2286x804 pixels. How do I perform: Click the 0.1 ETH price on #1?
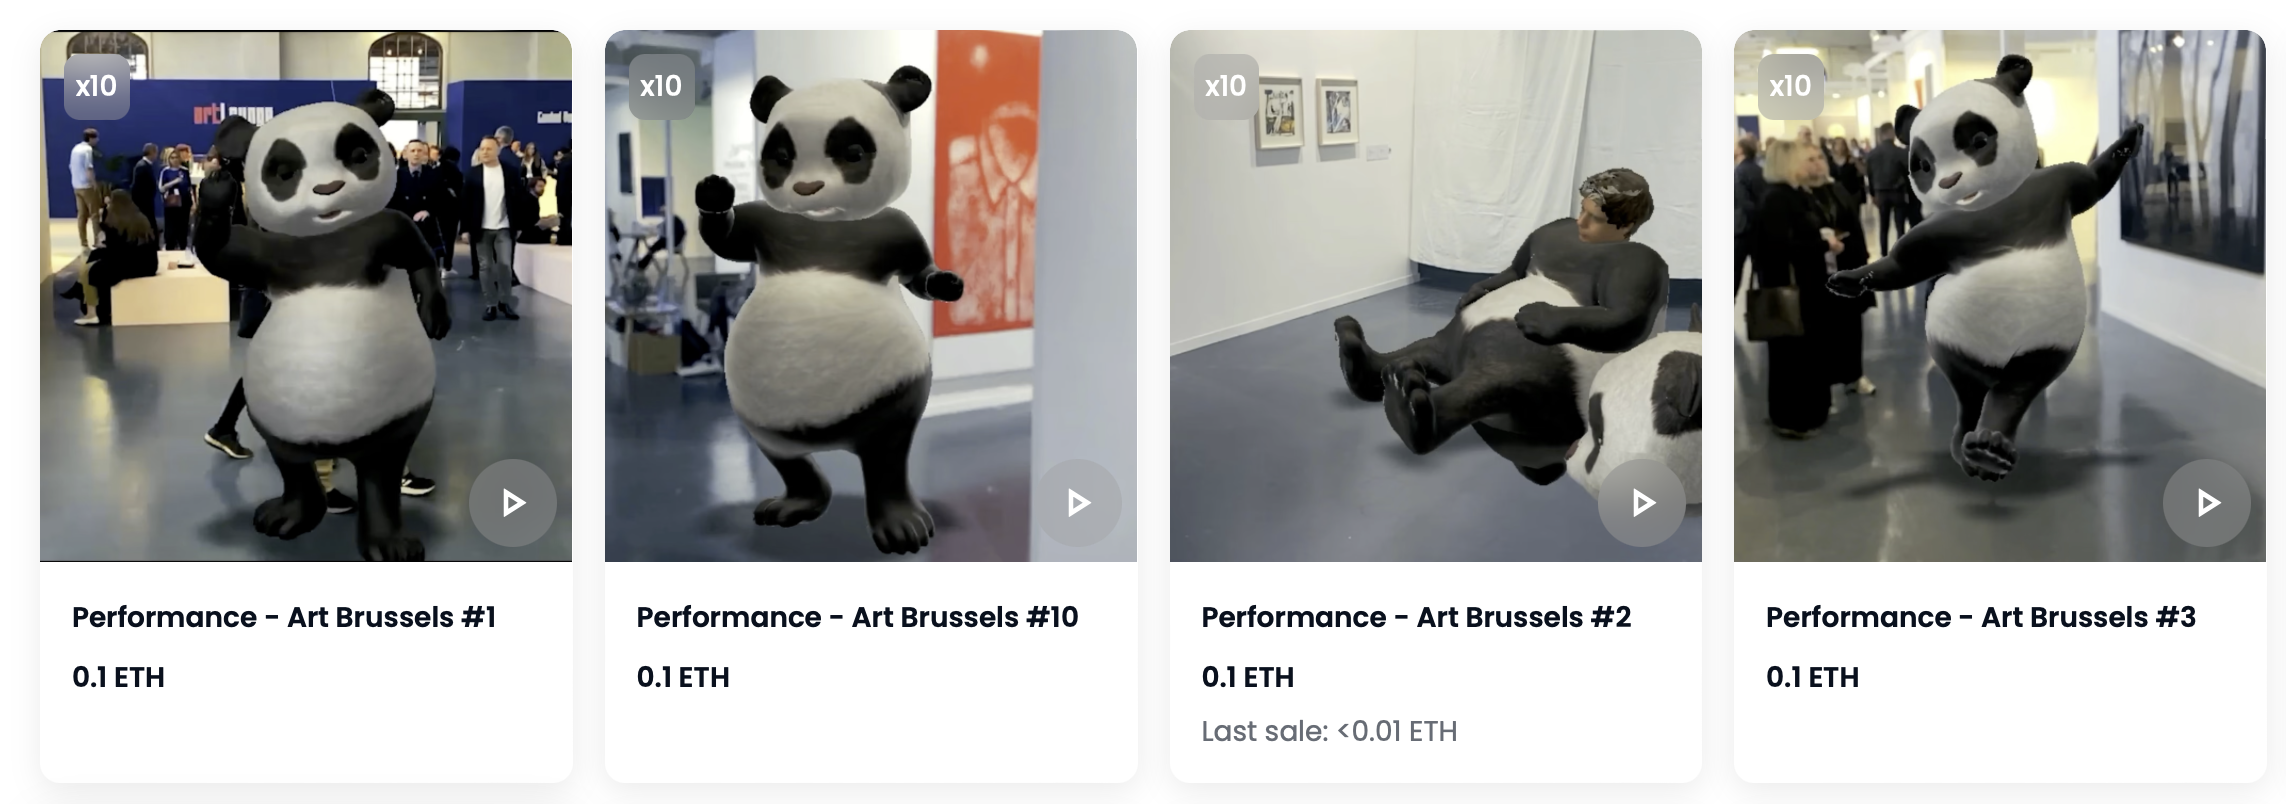(118, 677)
